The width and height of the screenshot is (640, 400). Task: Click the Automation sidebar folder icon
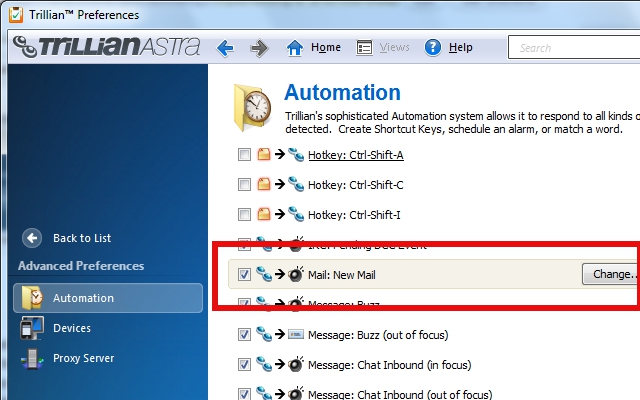click(32, 298)
